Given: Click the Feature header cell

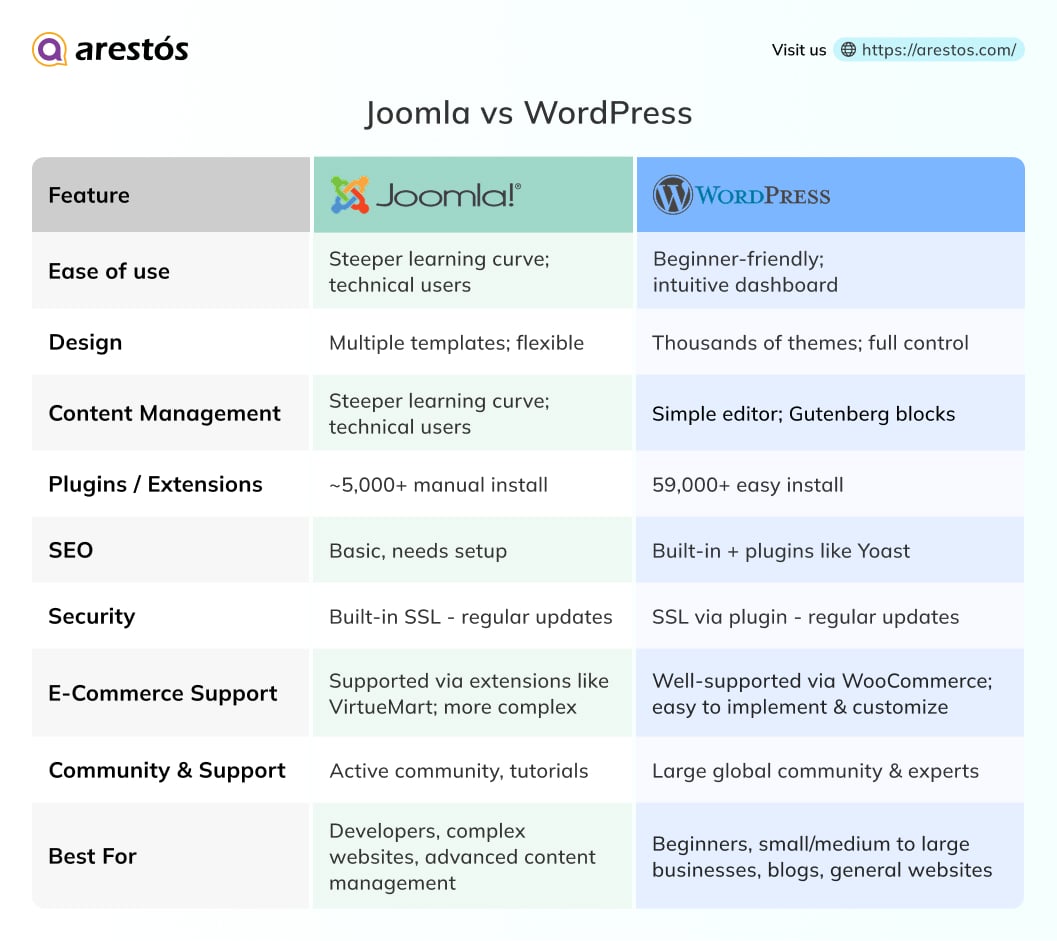Looking at the screenshot, I should coord(89,196).
